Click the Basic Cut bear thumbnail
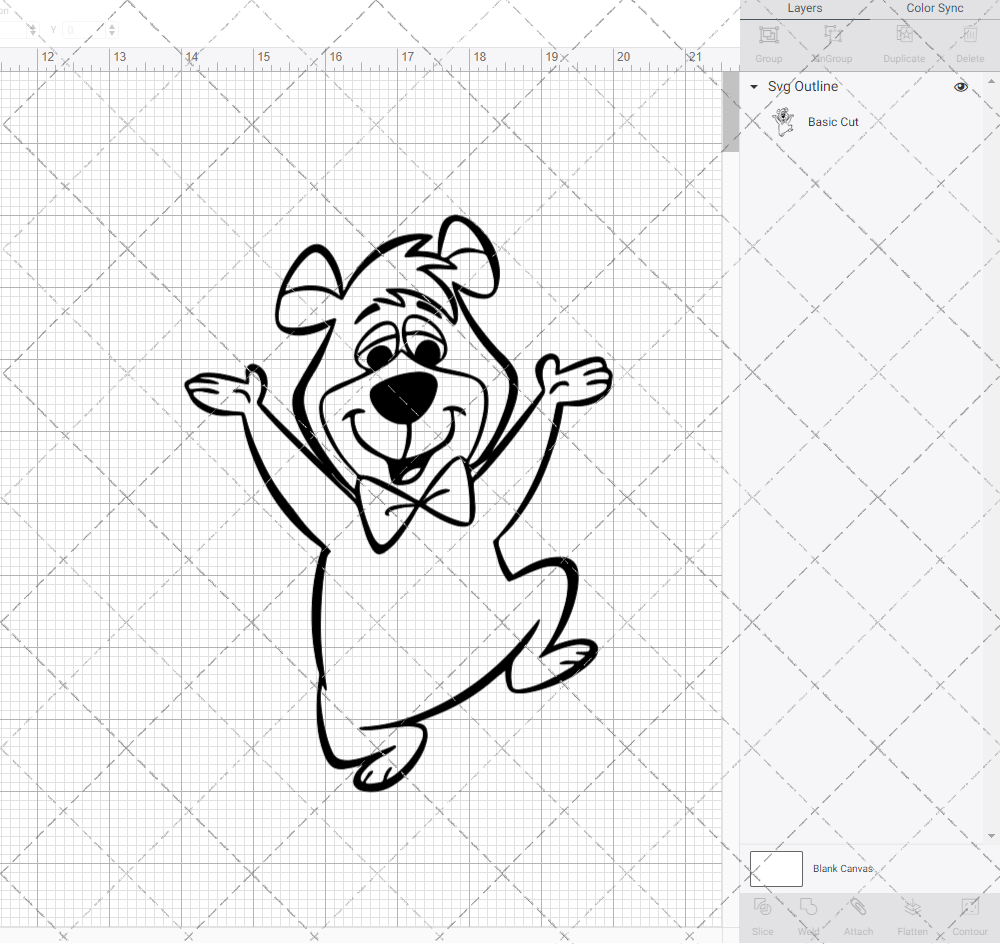Viewport: 1000px width, 944px height. pyautogui.click(x=783, y=122)
